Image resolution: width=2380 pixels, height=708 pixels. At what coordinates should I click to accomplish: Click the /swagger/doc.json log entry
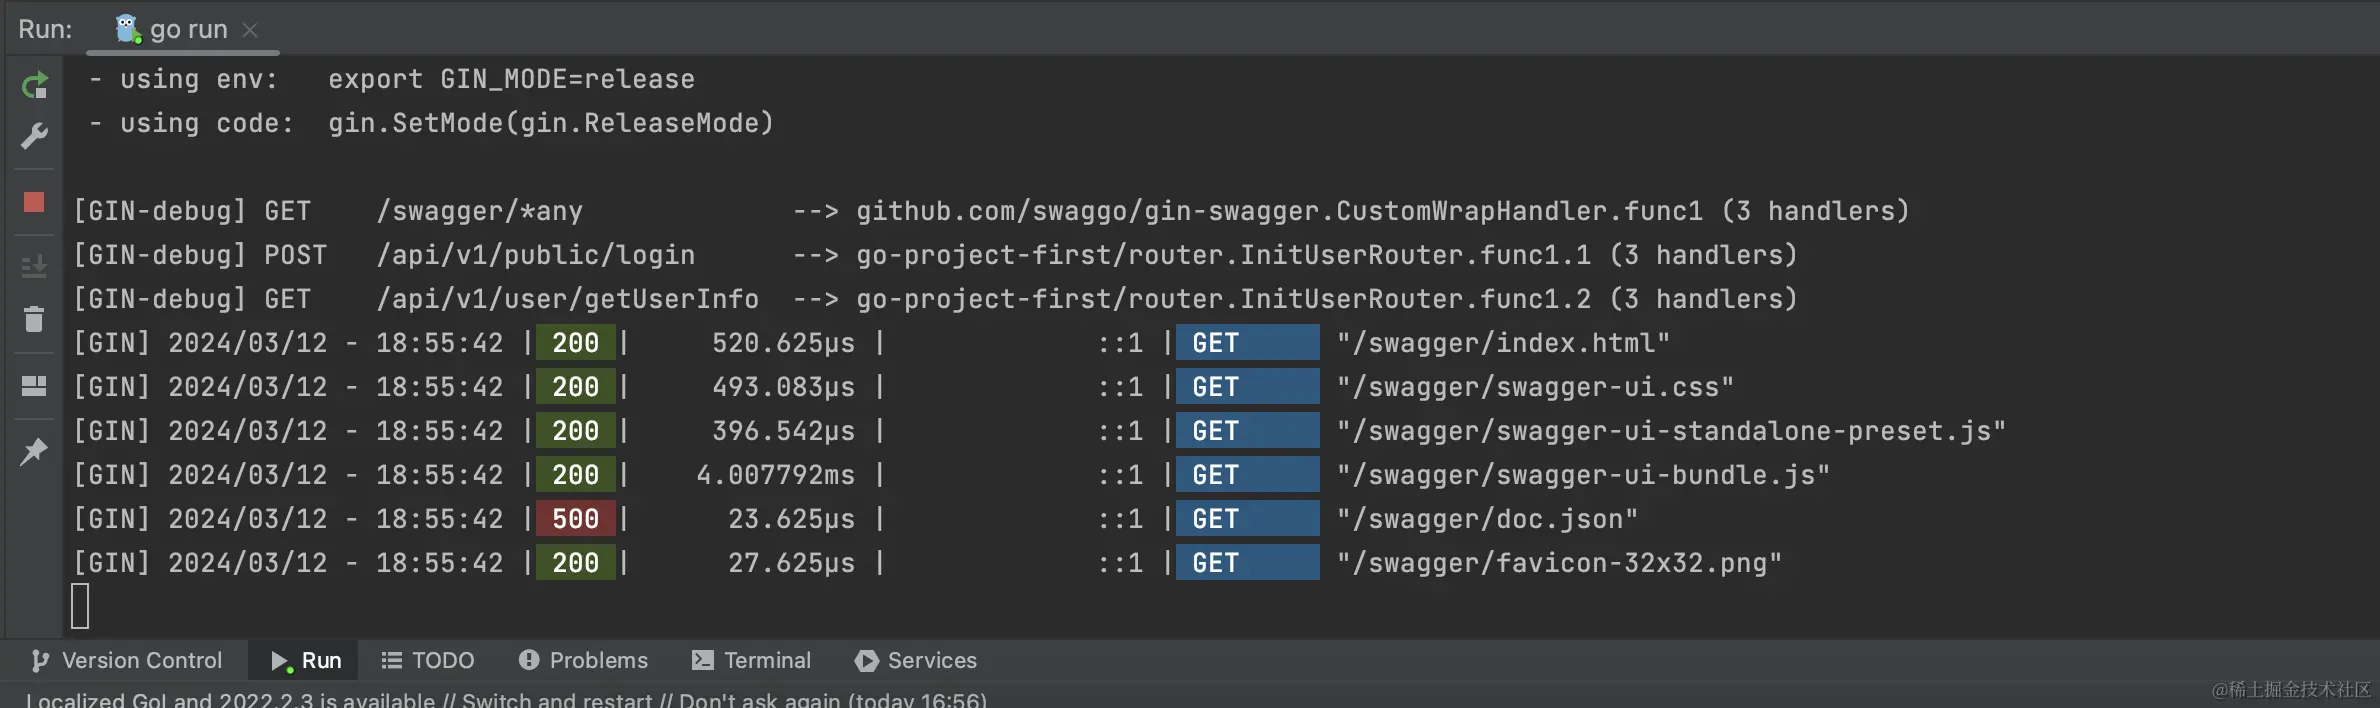pyautogui.click(x=1488, y=519)
